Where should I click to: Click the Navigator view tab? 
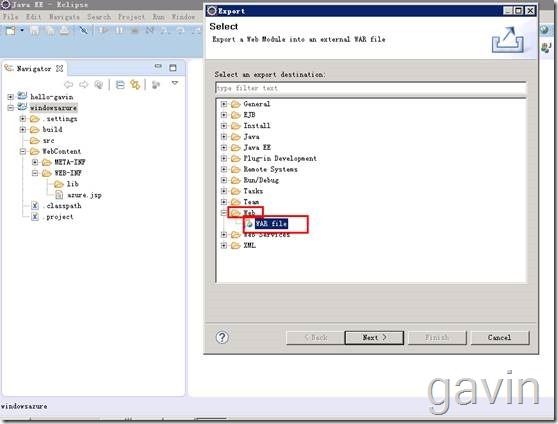pos(34,68)
